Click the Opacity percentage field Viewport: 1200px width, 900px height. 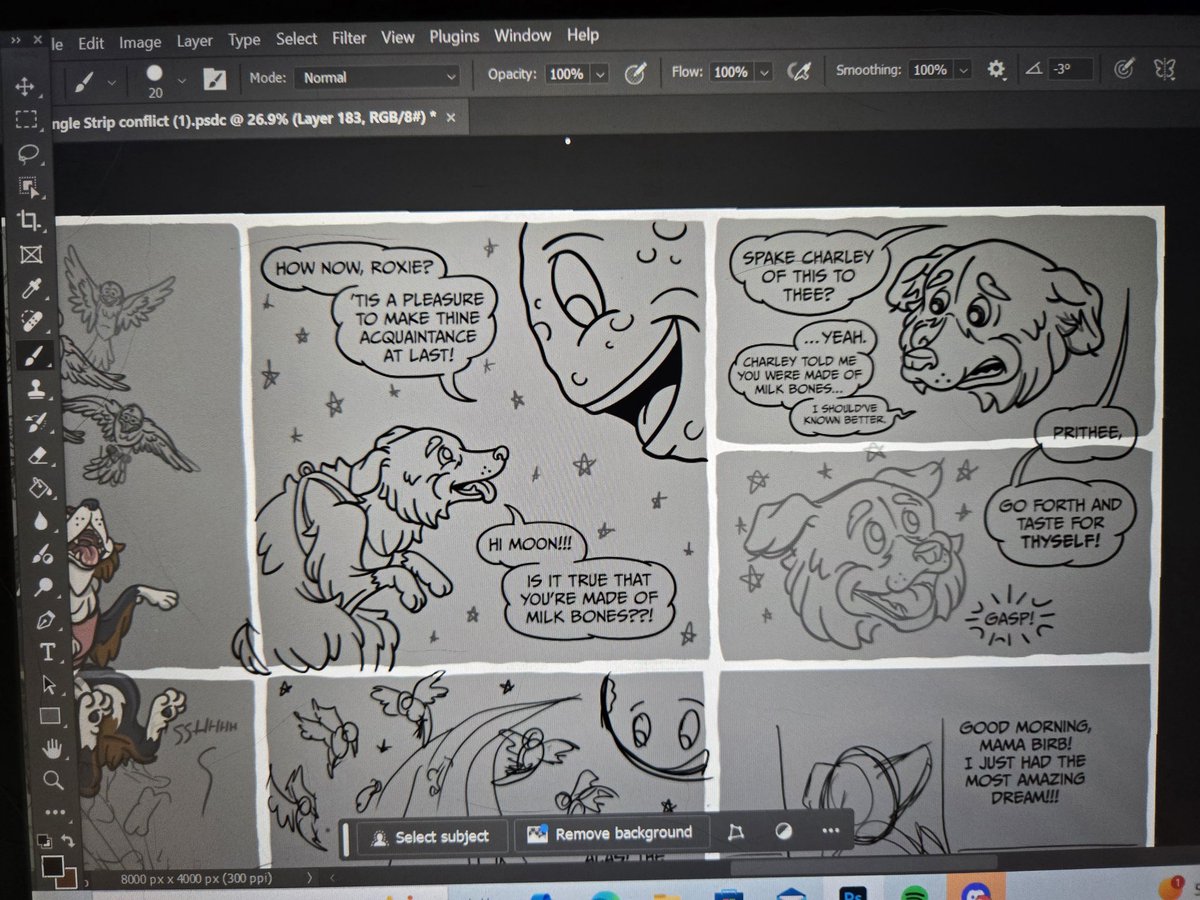coord(567,74)
